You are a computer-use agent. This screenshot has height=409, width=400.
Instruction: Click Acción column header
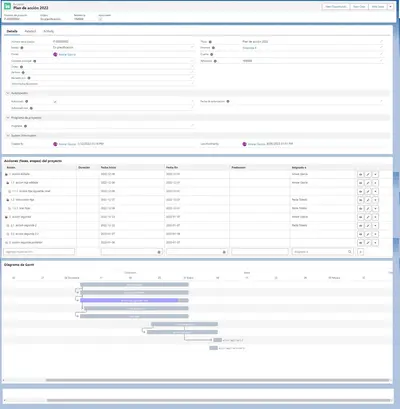[x=11, y=167]
